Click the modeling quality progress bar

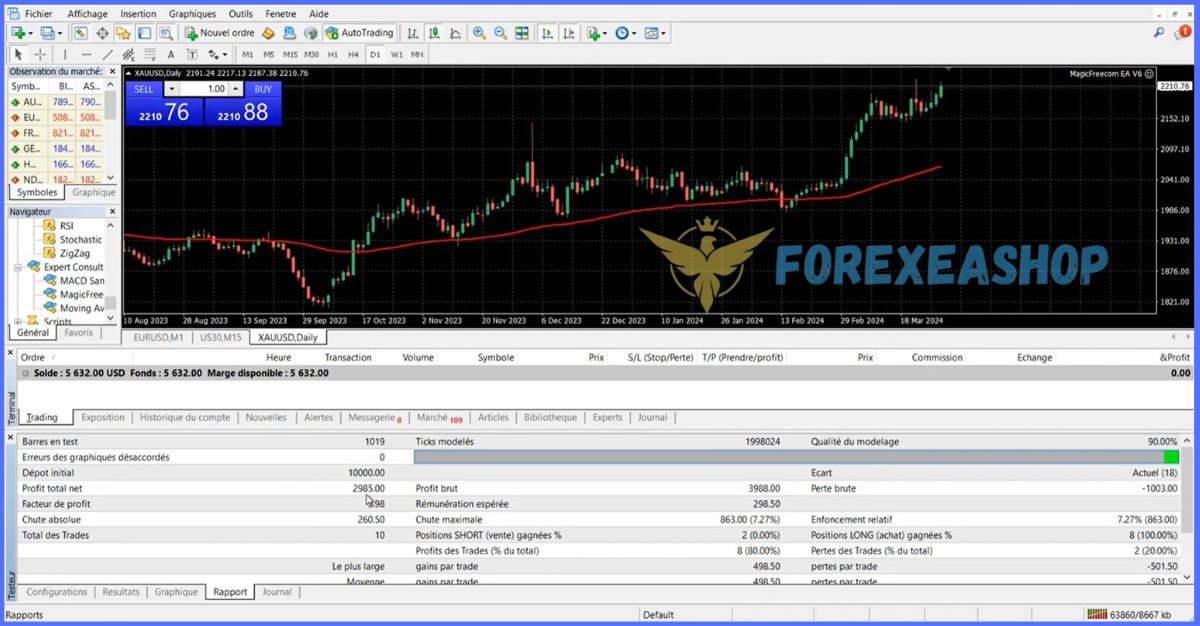pos(796,457)
